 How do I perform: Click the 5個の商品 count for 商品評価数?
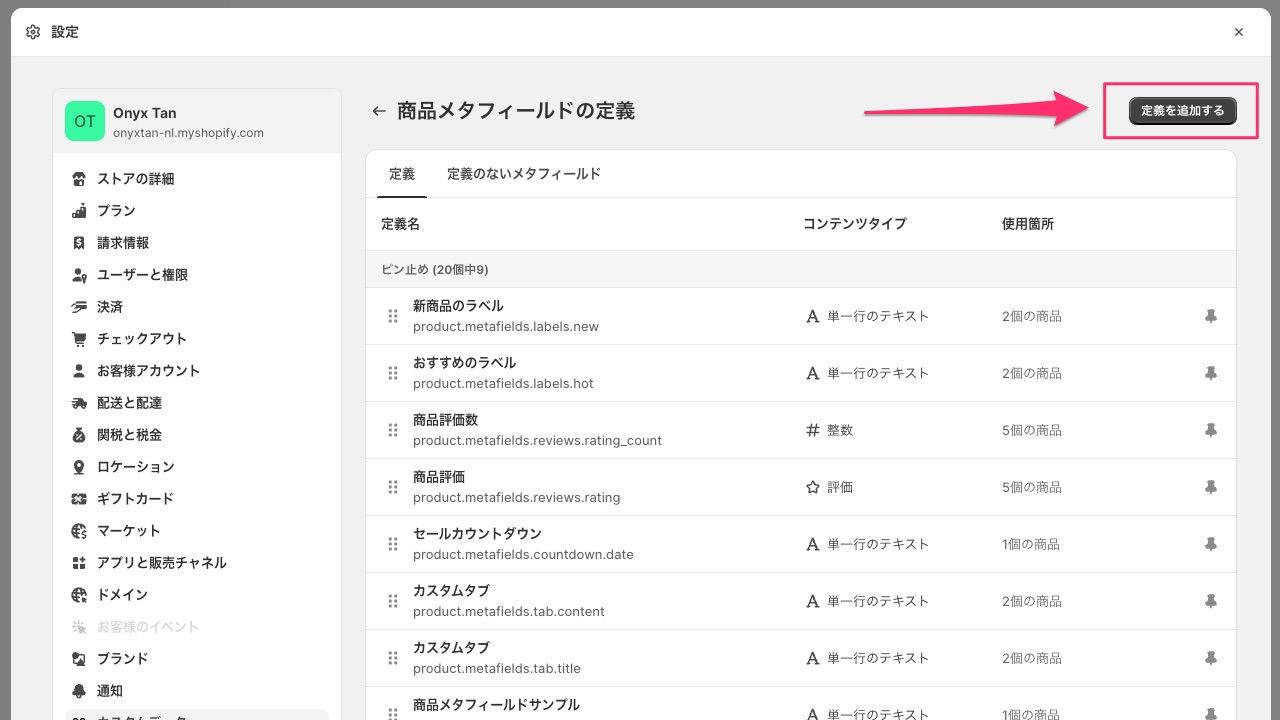click(1032, 430)
